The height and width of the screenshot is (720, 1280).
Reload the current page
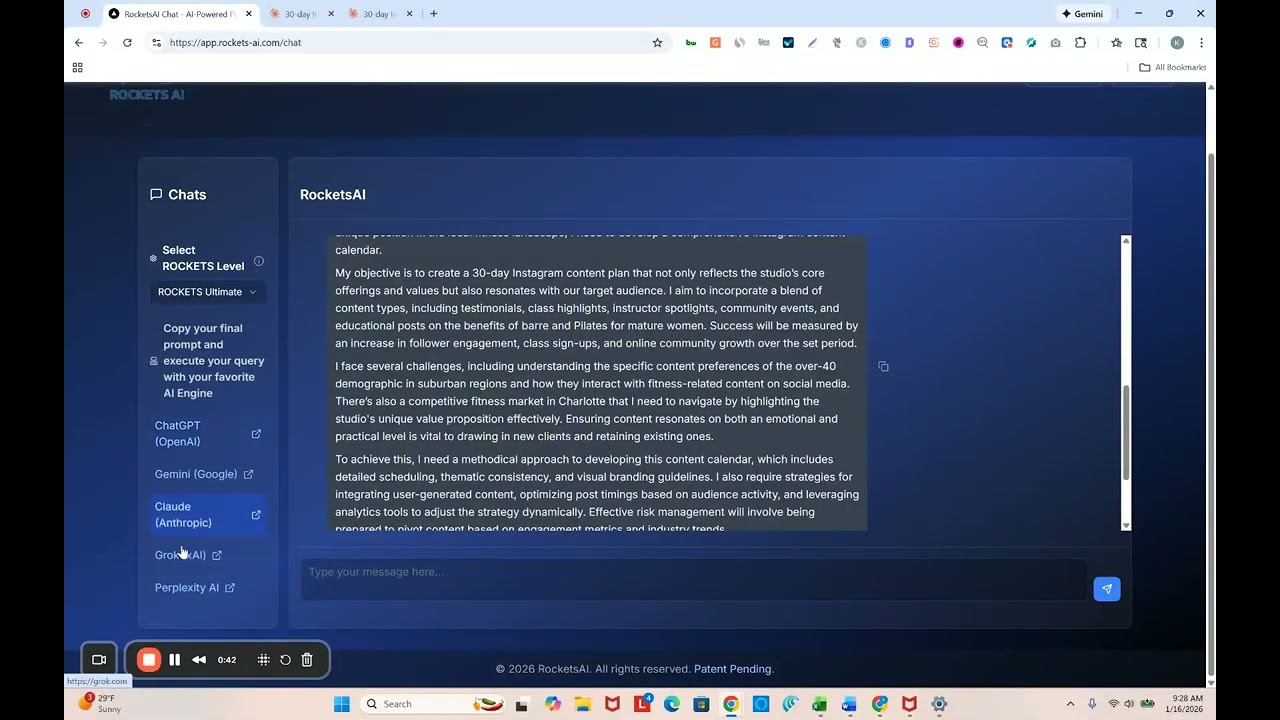[127, 43]
